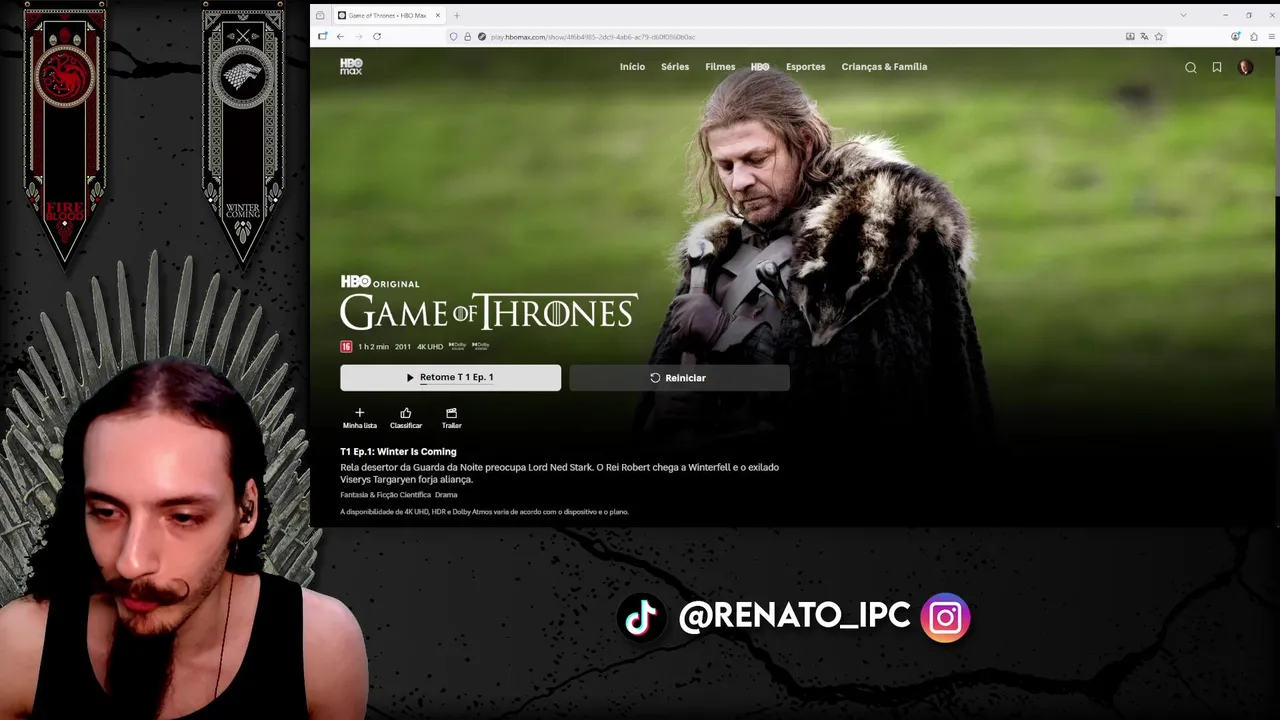This screenshot has height=720, width=1280.
Task: Click the 4K UHD label
Action: tap(430, 346)
